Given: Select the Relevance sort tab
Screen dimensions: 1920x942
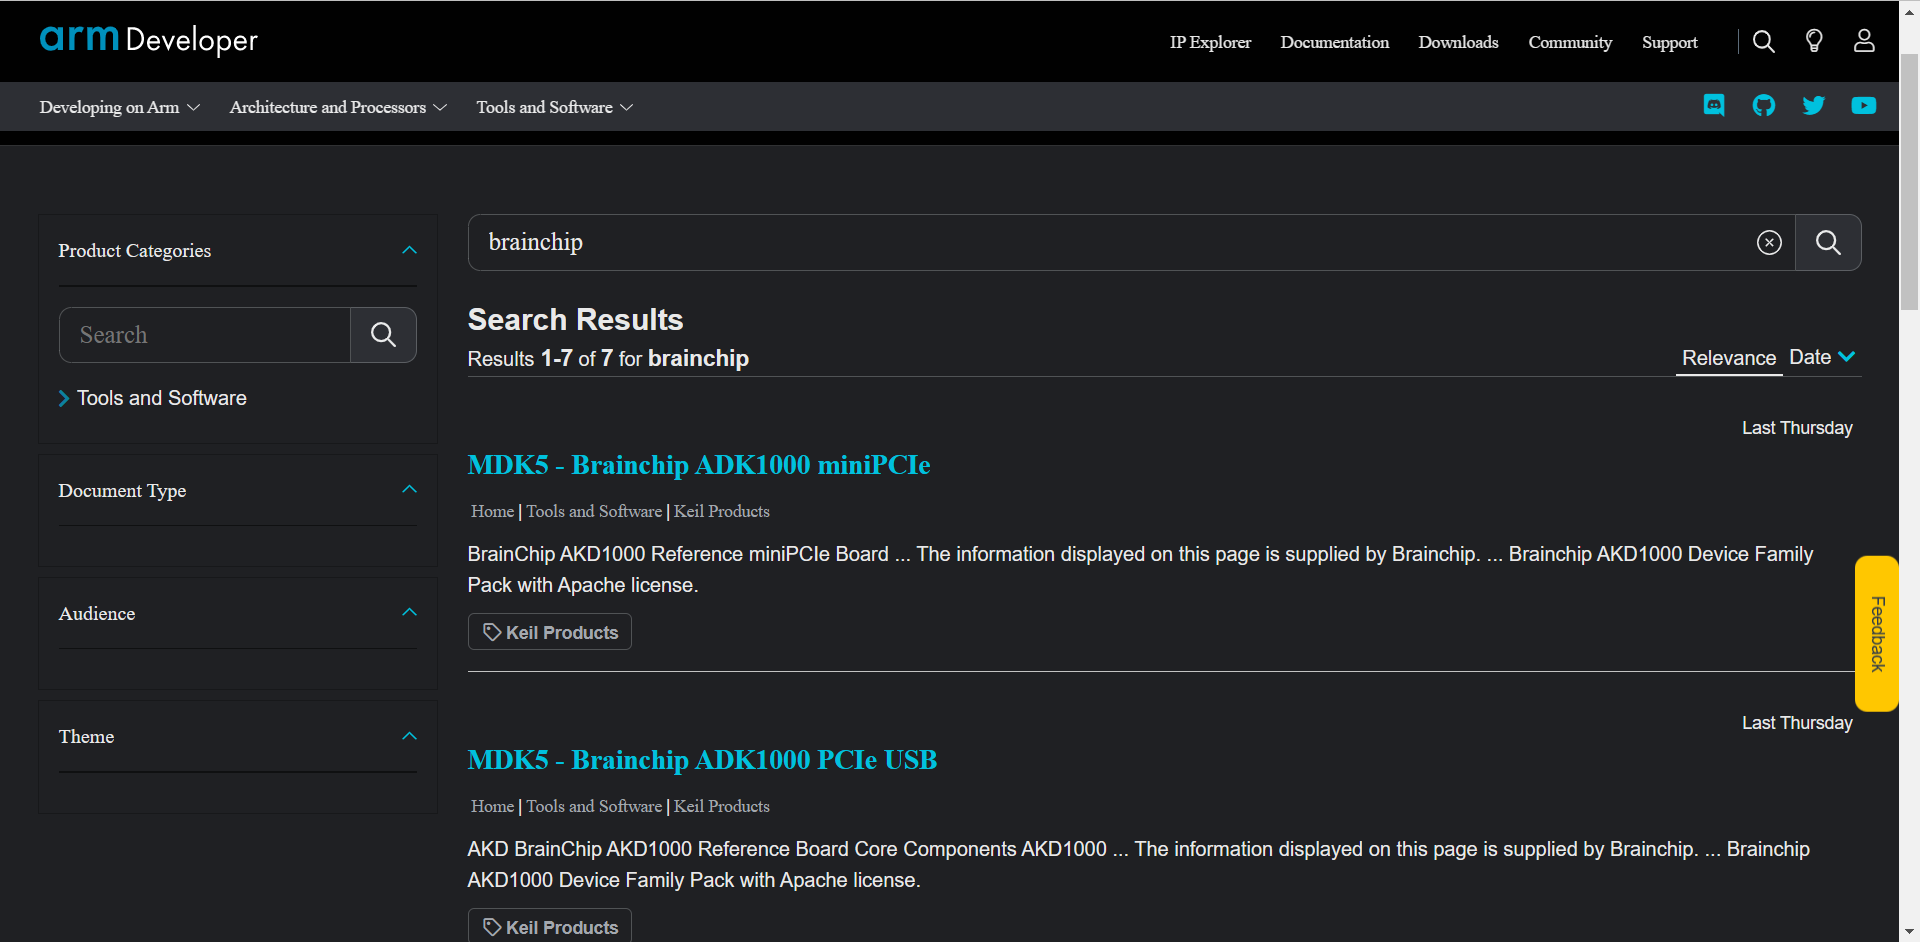Looking at the screenshot, I should (1728, 358).
